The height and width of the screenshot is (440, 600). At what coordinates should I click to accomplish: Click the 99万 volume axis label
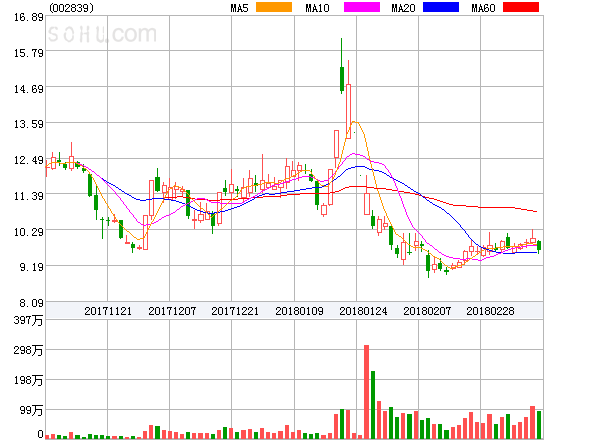point(31,410)
